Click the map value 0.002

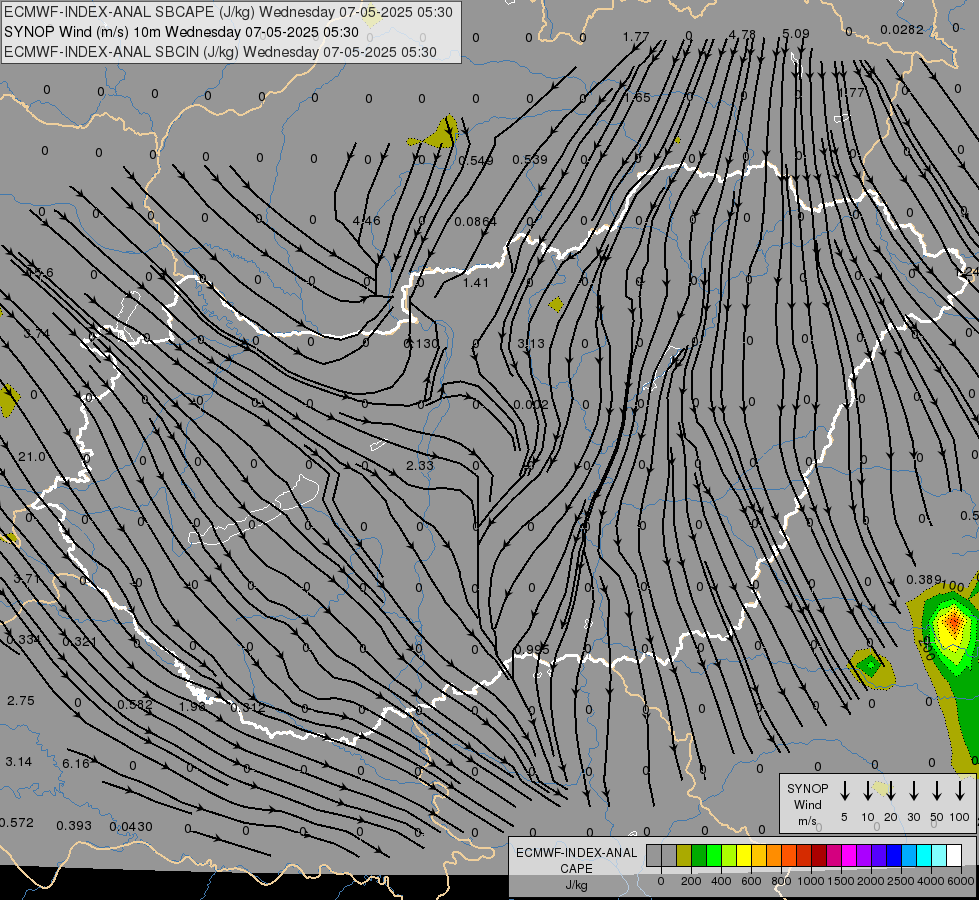(x=531, y=405)
